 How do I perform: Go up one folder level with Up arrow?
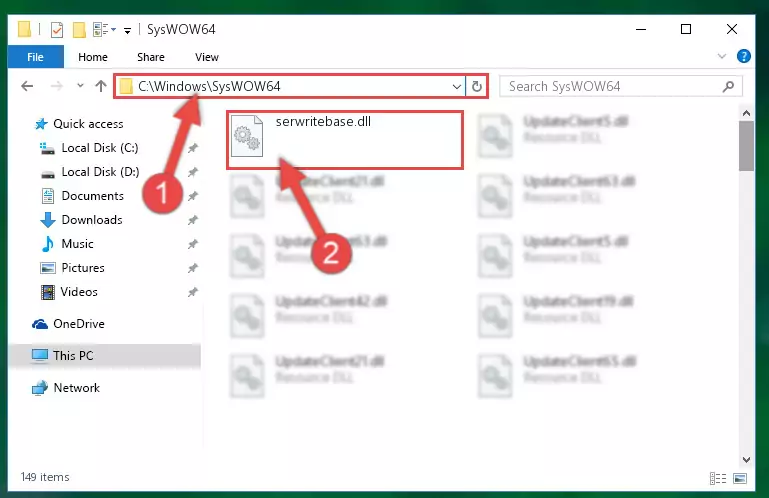[x=101, y=86]
